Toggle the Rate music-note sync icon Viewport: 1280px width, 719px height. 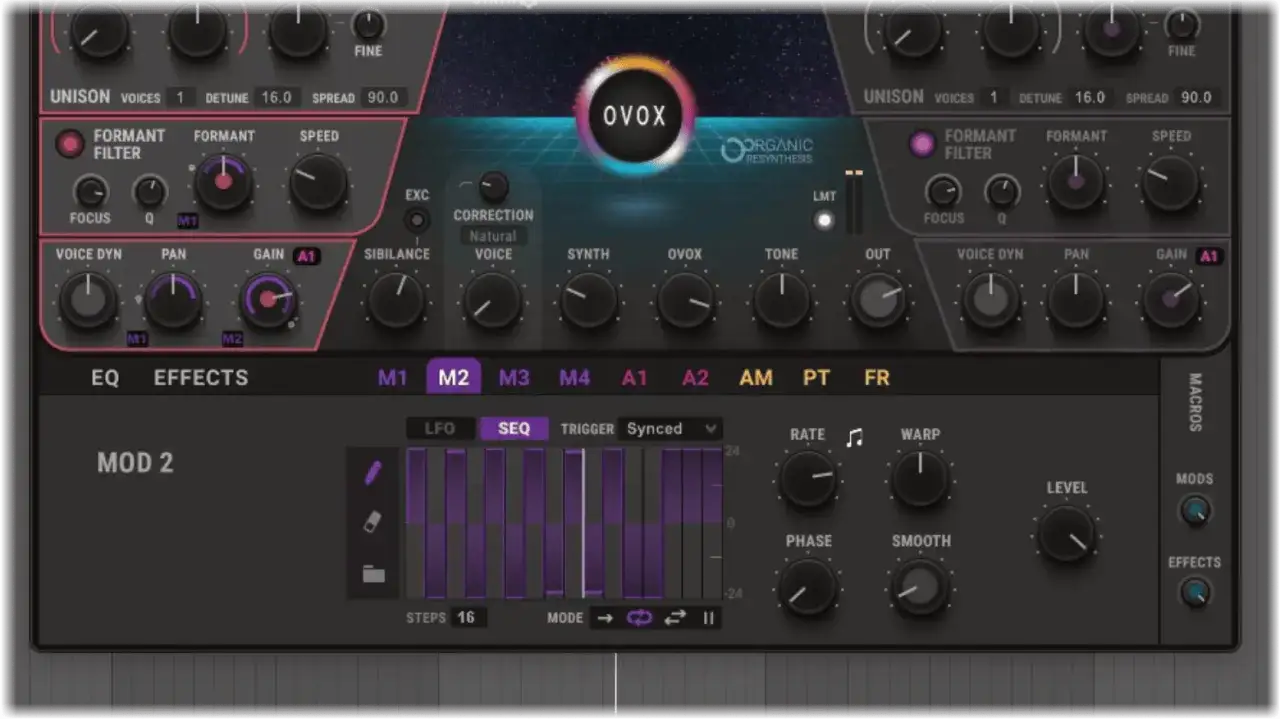coord(854,437)
